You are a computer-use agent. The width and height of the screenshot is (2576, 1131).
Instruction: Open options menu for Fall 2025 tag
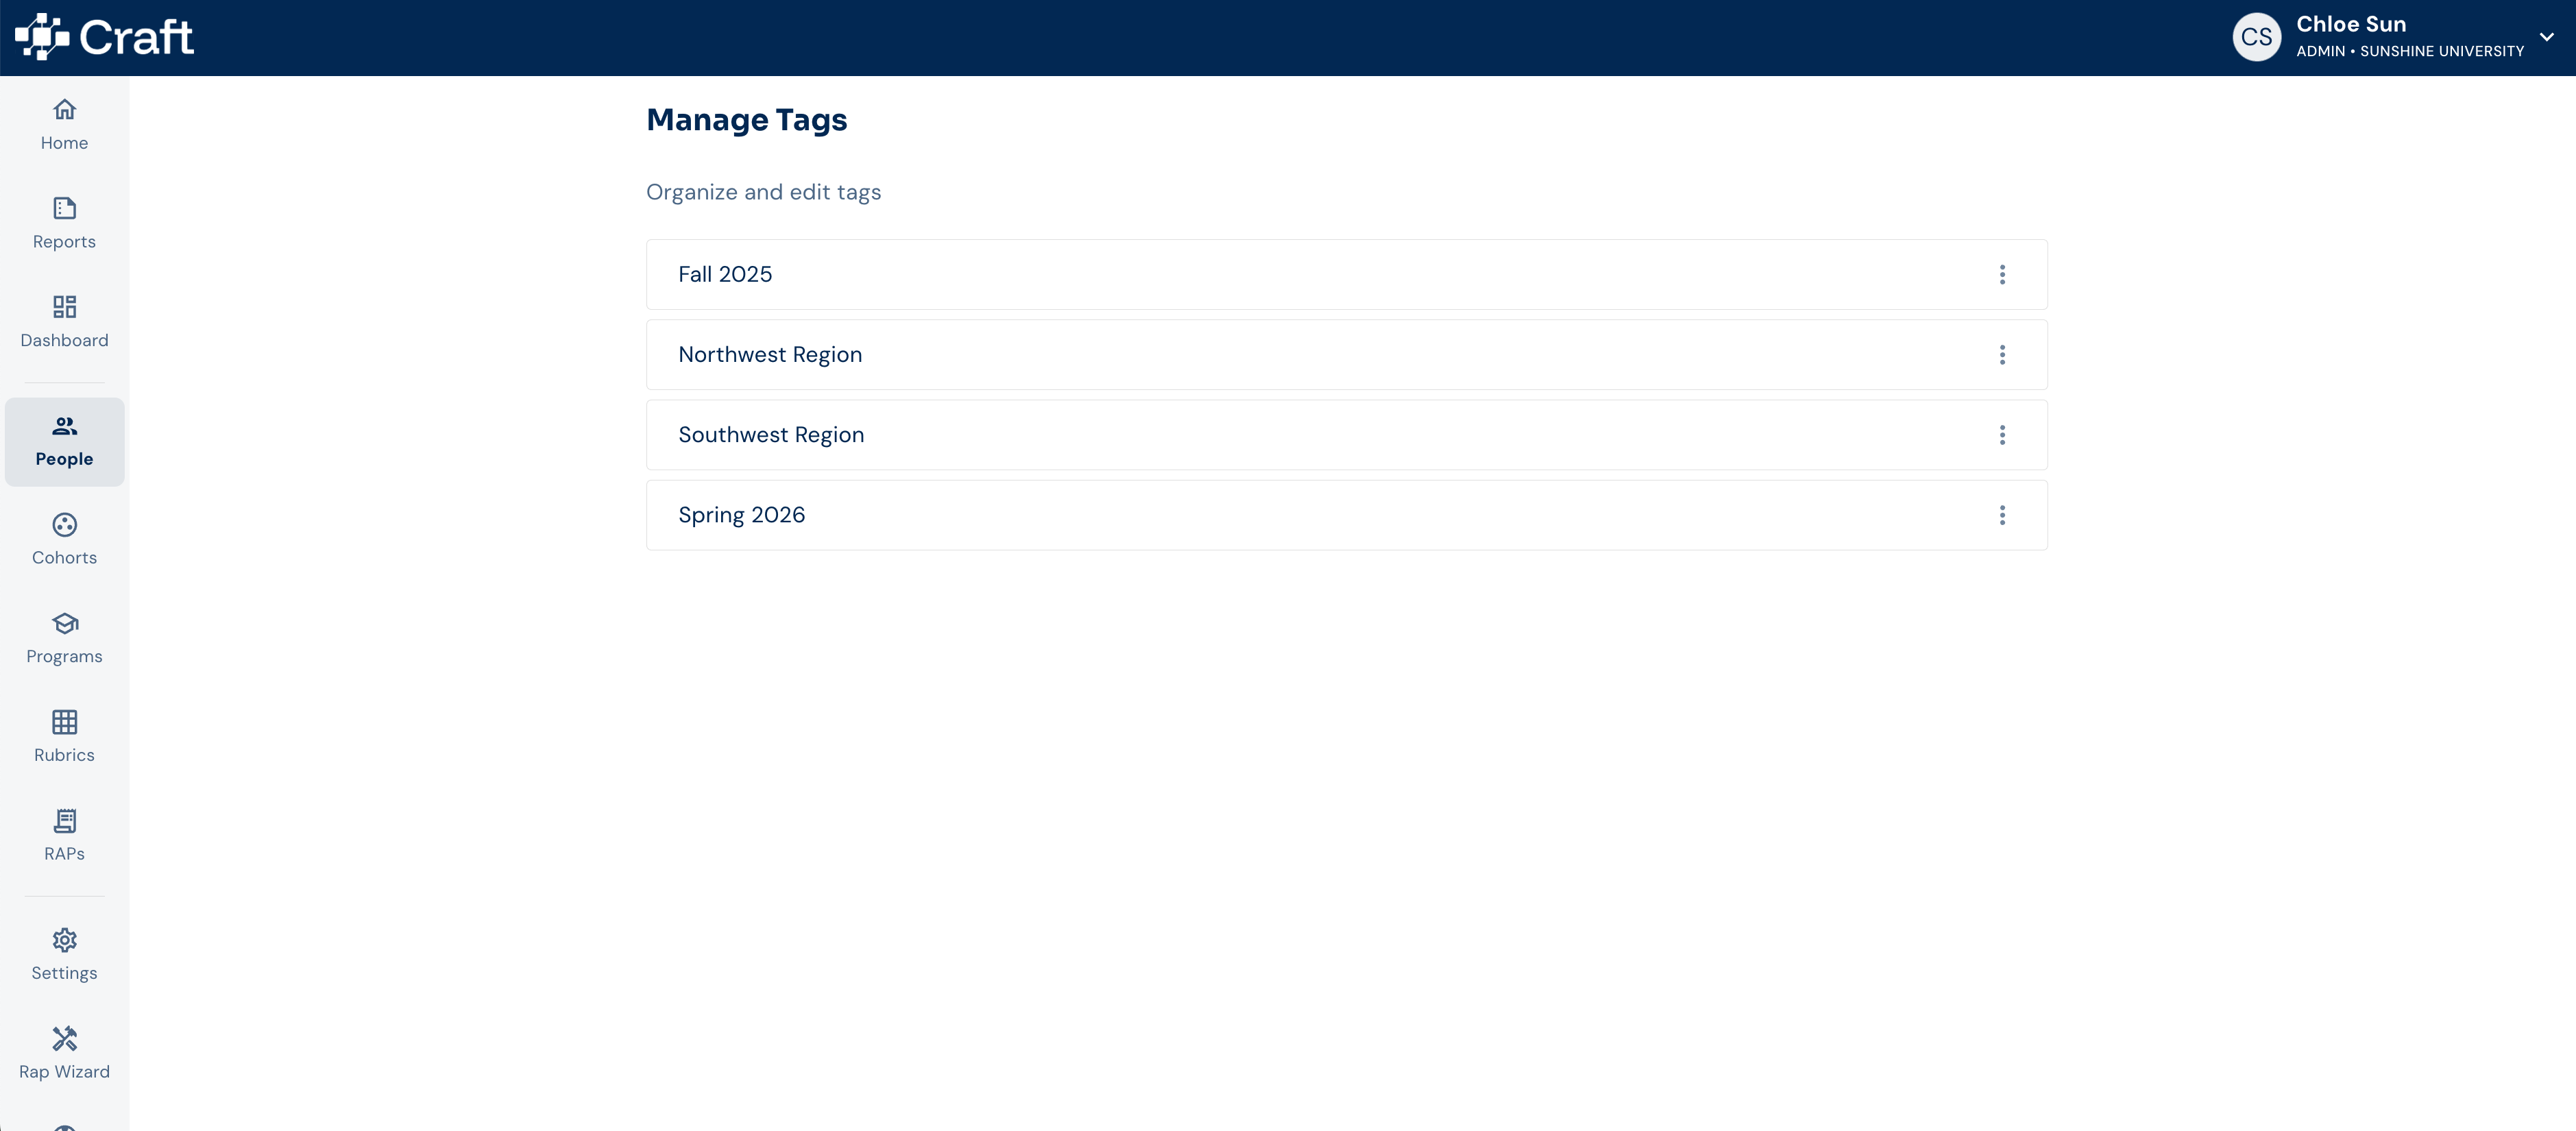click(x=2002, y=274)
